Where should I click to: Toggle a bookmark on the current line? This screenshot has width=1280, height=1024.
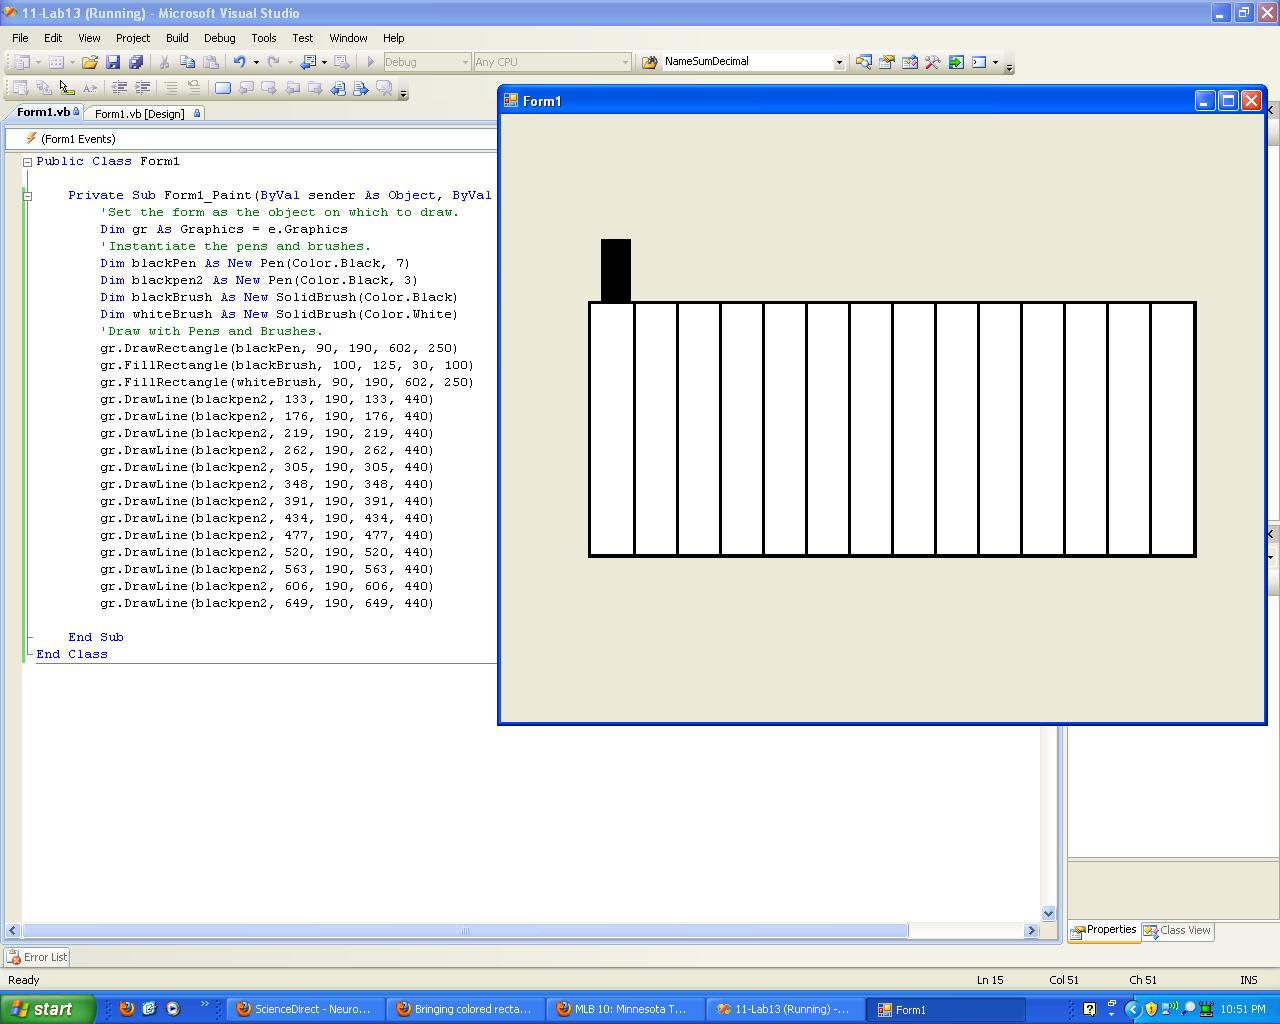point(222,88)
